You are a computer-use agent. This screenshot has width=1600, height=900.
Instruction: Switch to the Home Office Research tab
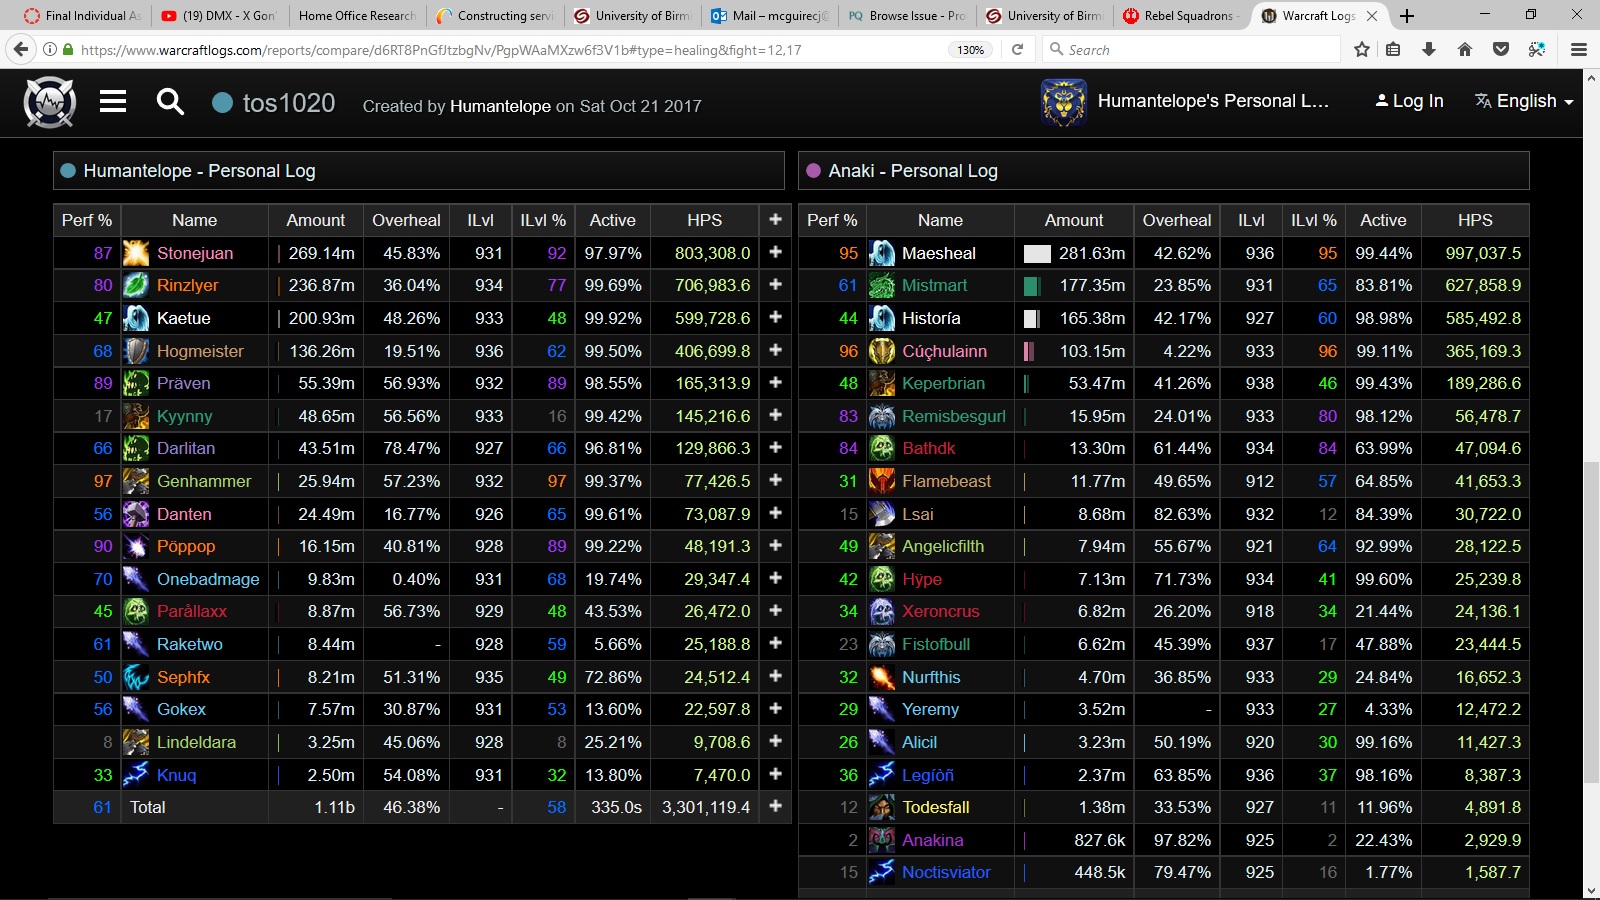coord(356,16)
